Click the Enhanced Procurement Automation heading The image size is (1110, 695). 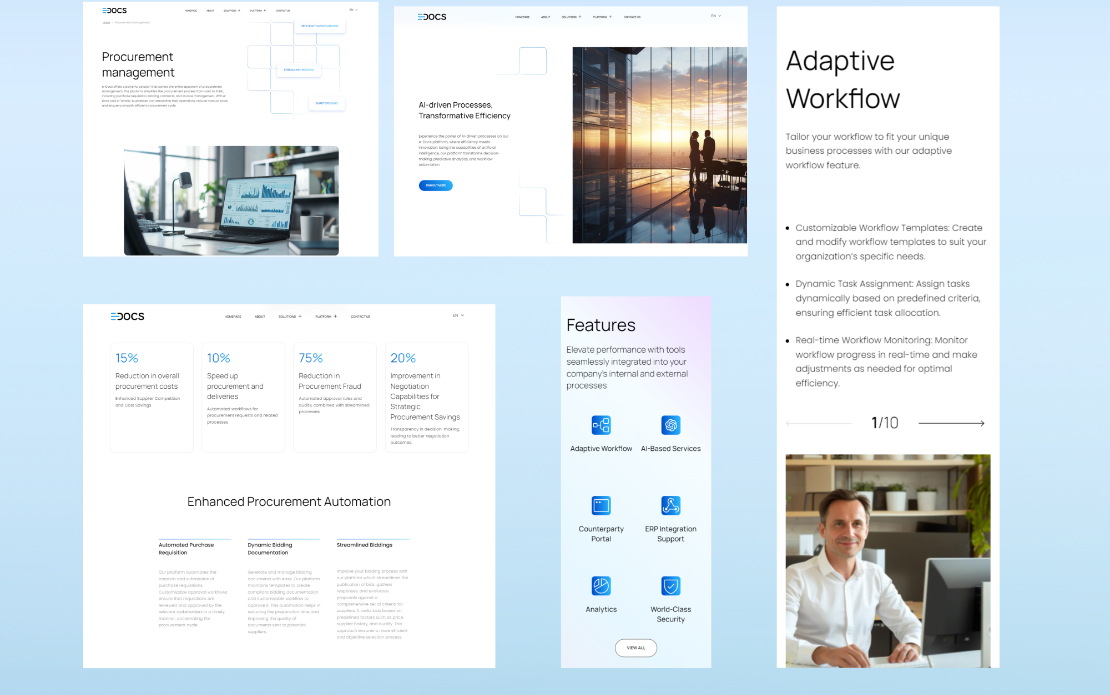pyautogui.click(x=289, y=502)
